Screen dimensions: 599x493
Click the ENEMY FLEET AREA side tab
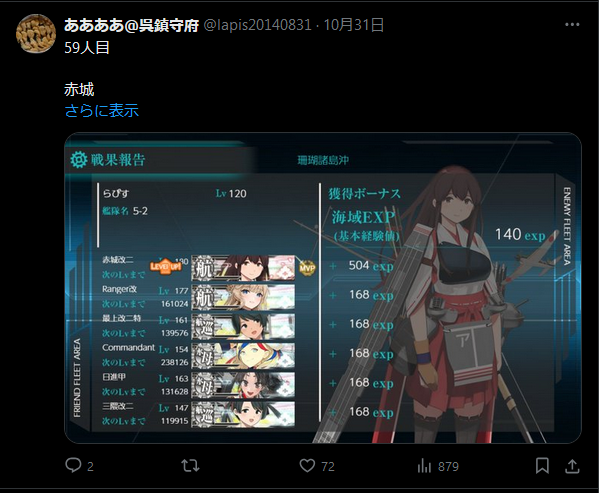[x=567, y=226]
